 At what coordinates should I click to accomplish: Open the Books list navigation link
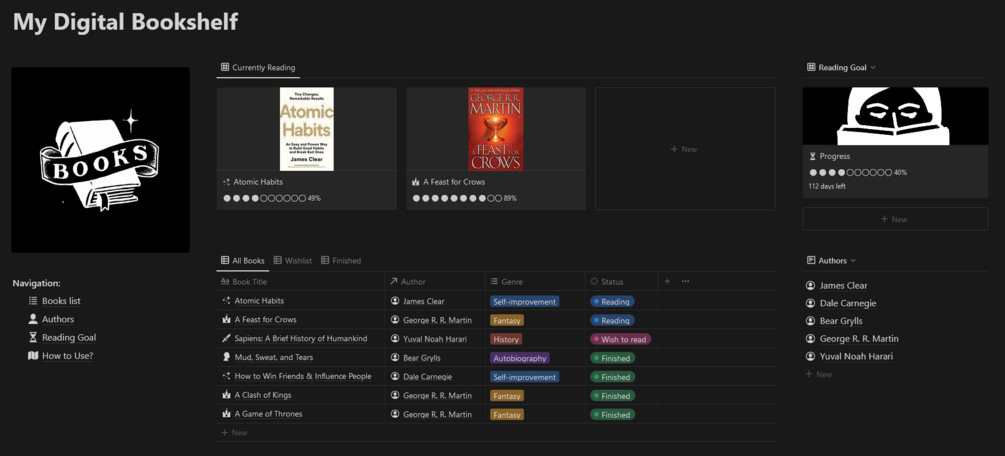62,301
